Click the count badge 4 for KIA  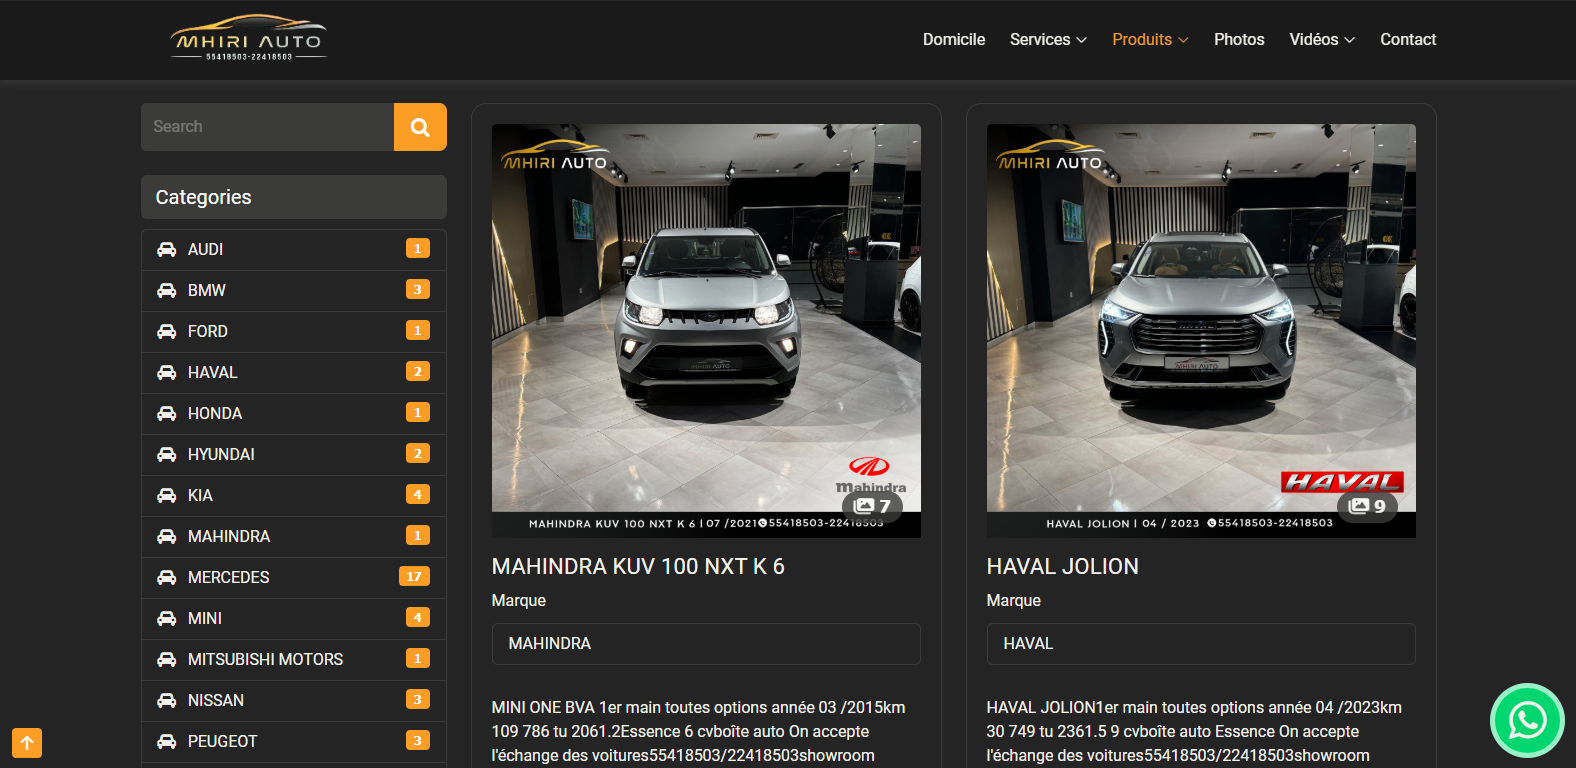tap(418, 494)
